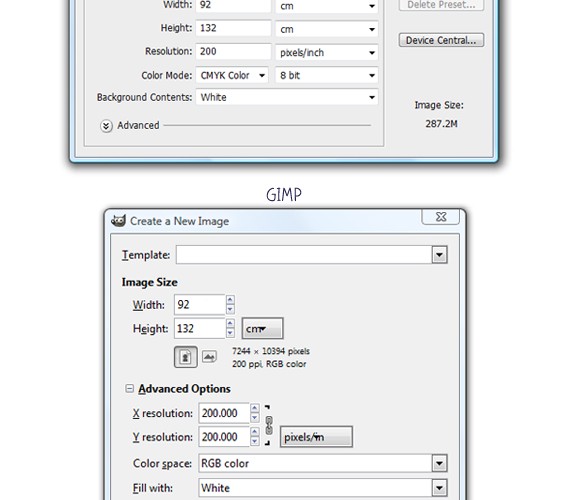This screenshot has width=565, height=500.
Task: Open Photoshop Color Mode CMYK dropdown
Action: (232, 75)
